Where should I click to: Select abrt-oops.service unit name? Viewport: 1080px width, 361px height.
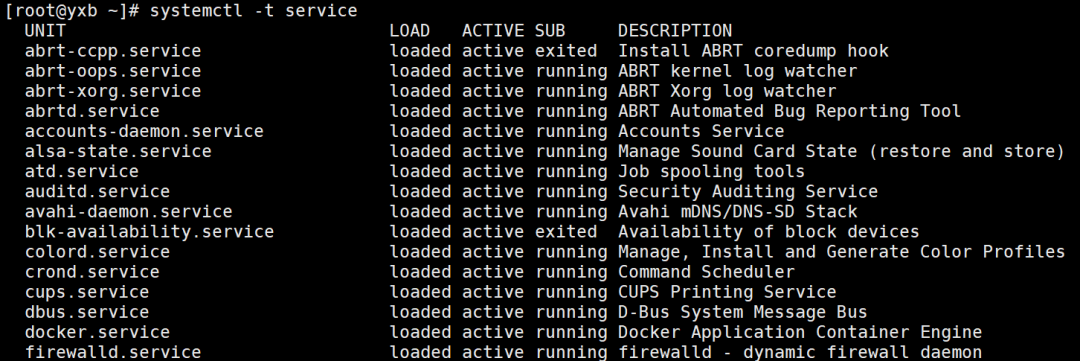[113, 71]
